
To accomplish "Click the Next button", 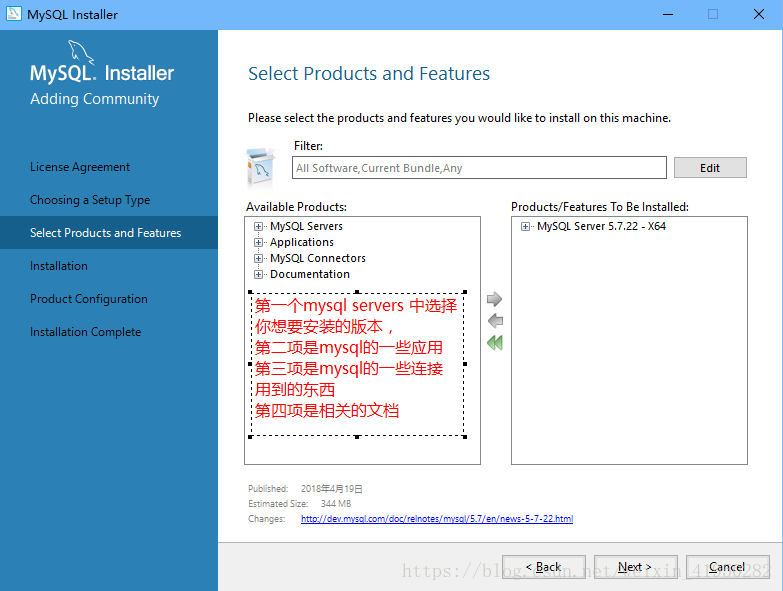I will [x=636, y=567].
